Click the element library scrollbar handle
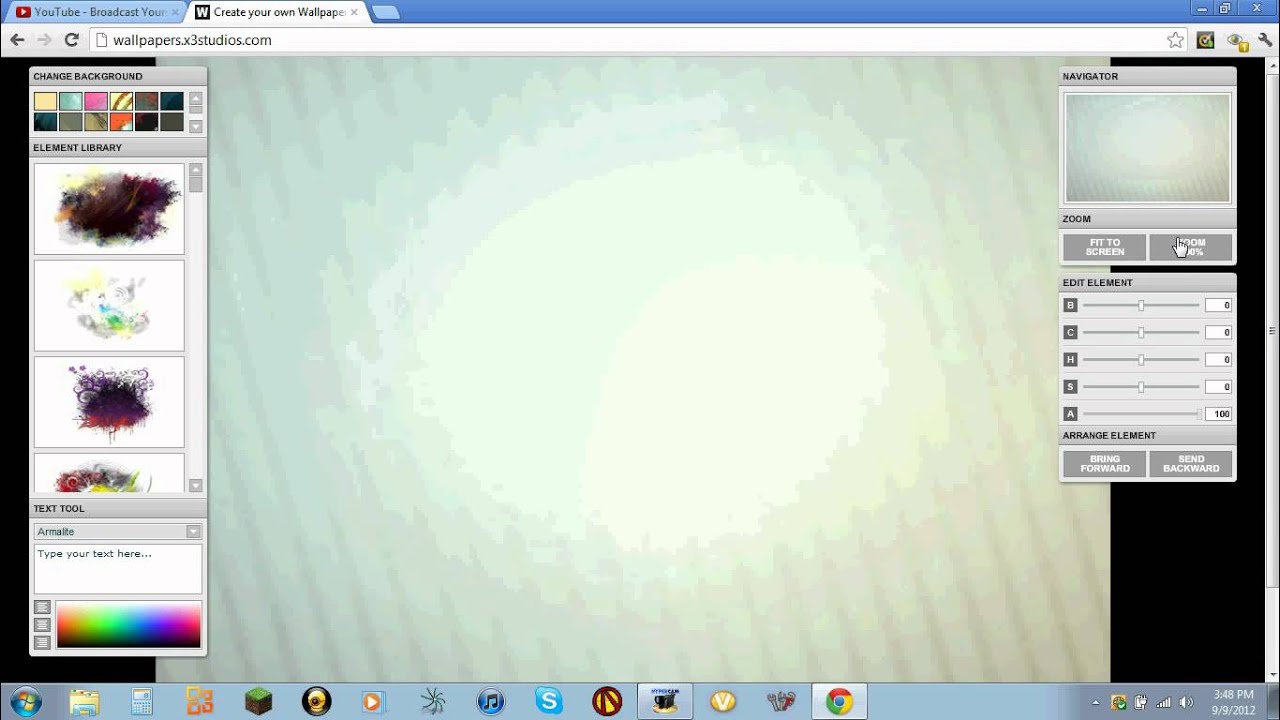This screenshot has width=1280, height=720. coord(196,184)
